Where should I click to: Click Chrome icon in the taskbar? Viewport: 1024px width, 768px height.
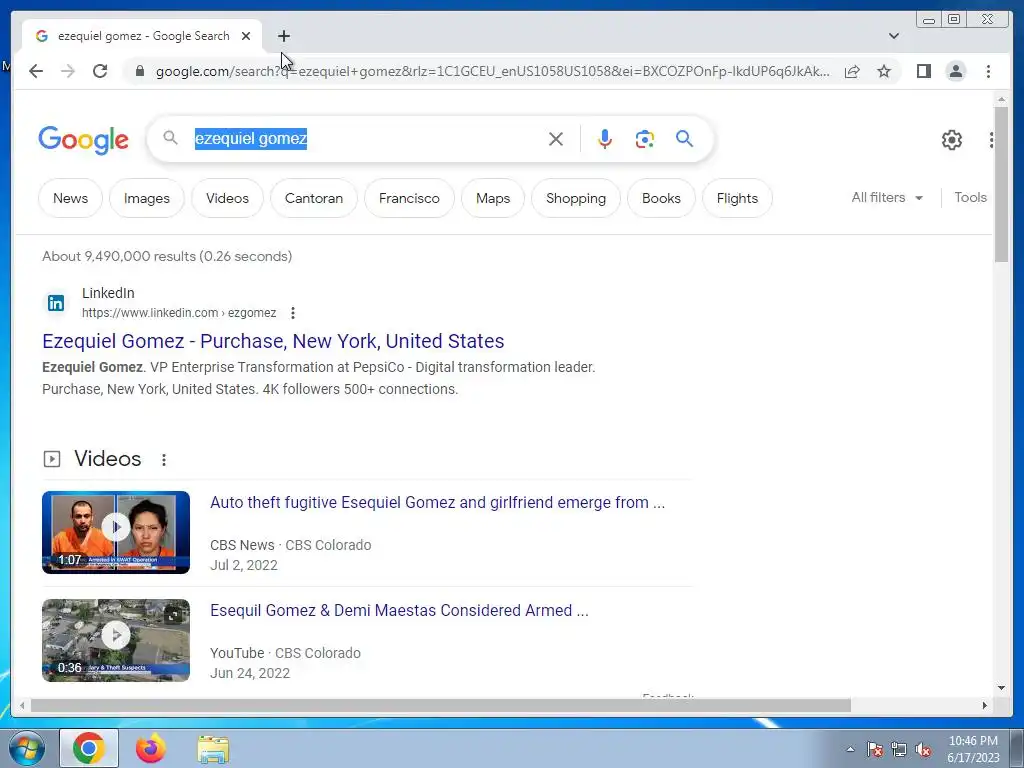[x=89, y=748]
